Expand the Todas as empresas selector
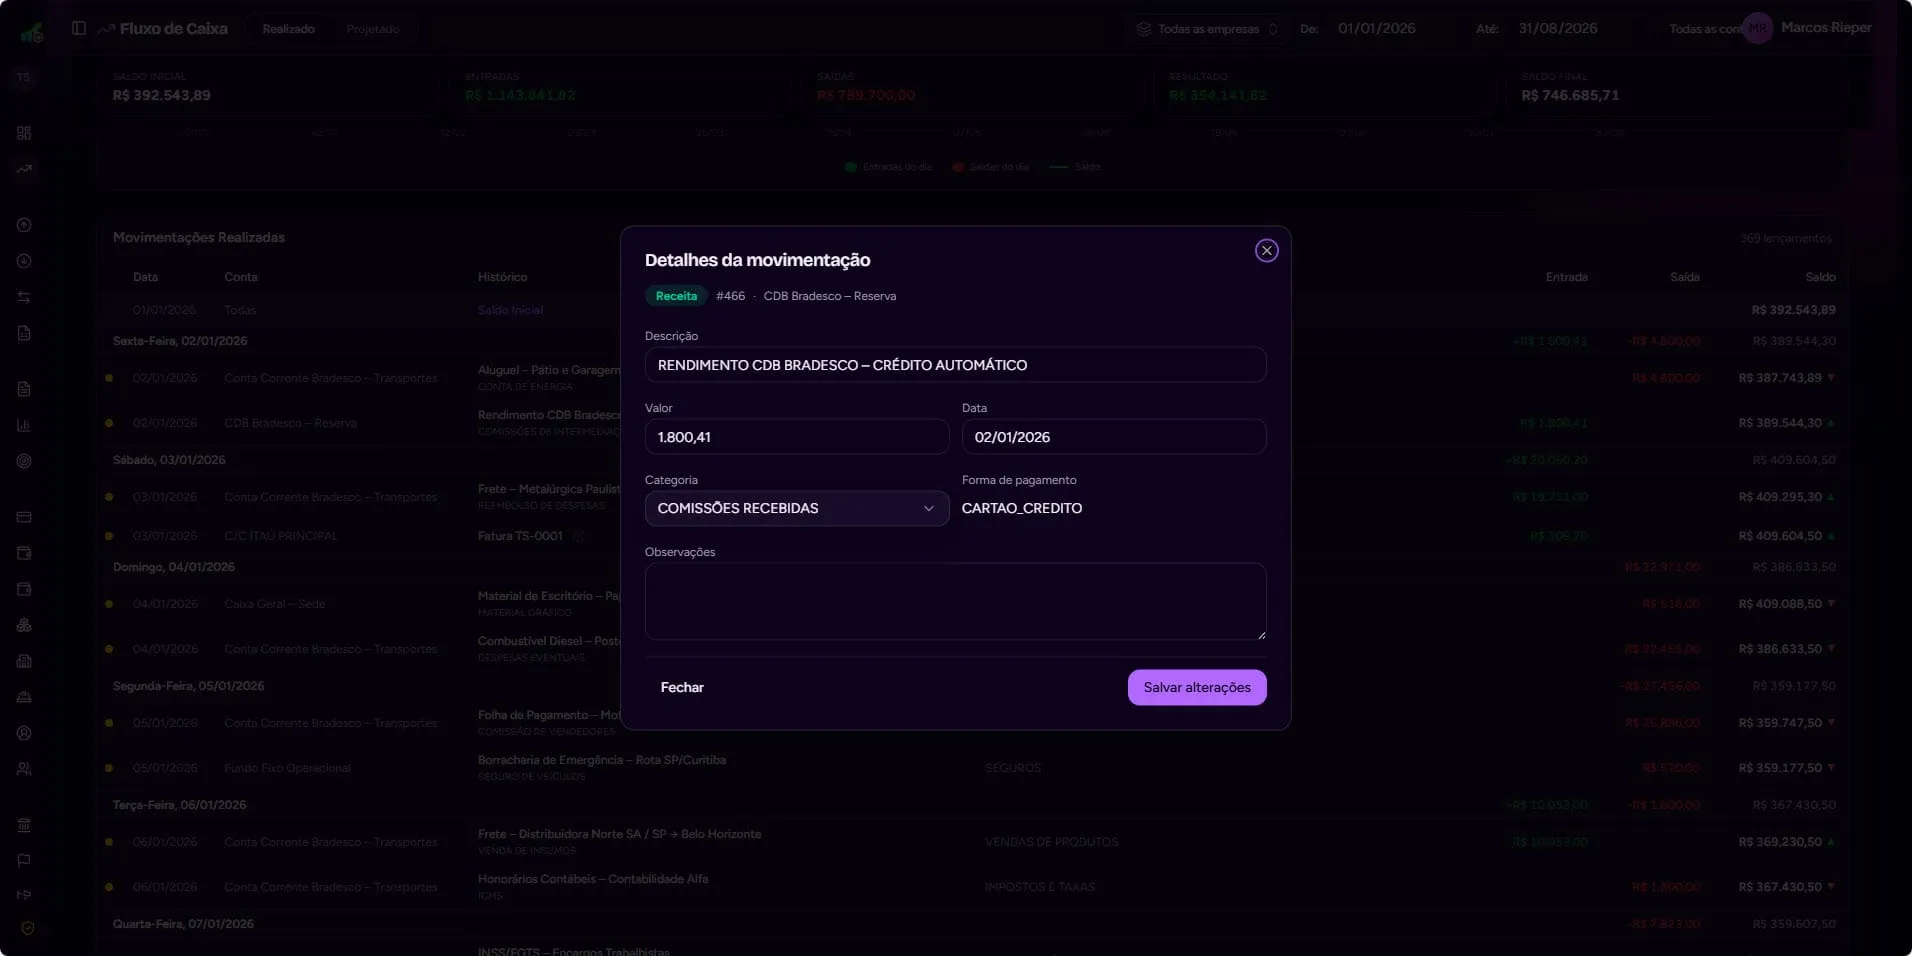 [x=1208, y=29]
